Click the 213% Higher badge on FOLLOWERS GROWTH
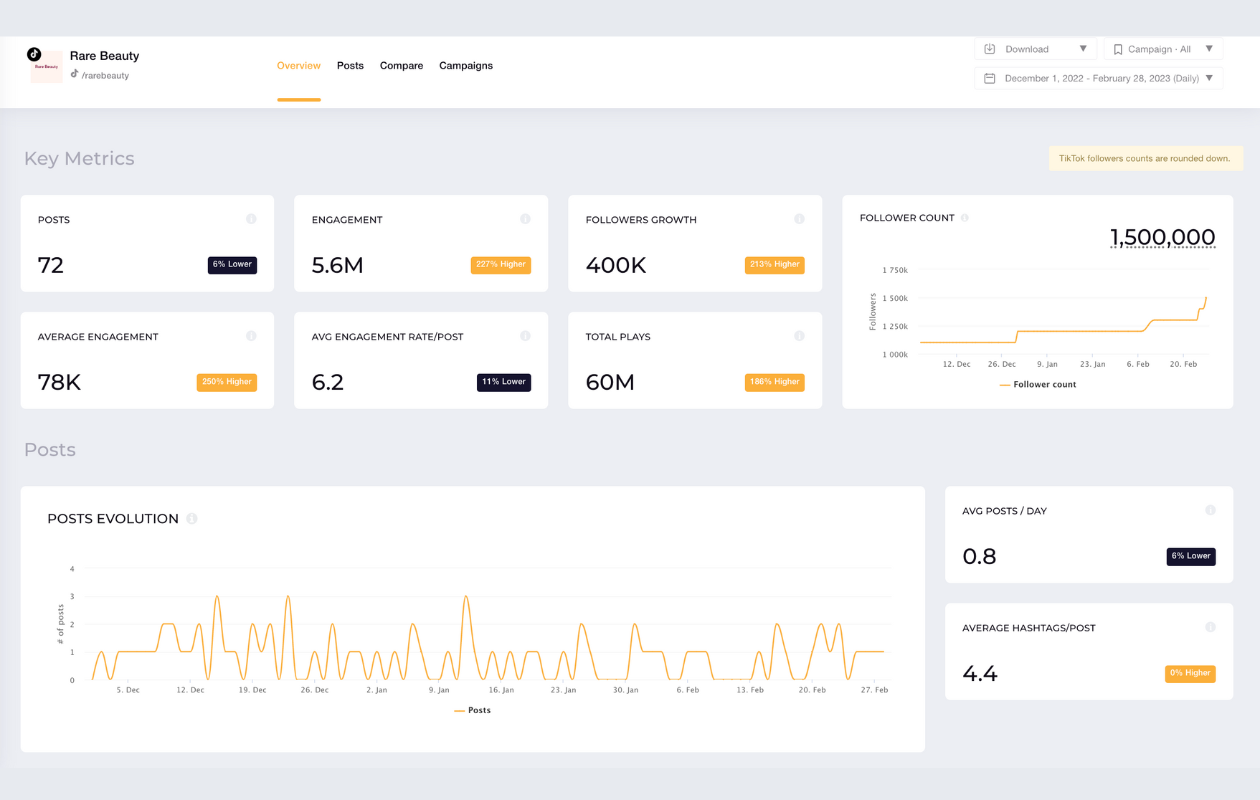1260x800 pixels. pyautogui.click(x=775, y=265)
